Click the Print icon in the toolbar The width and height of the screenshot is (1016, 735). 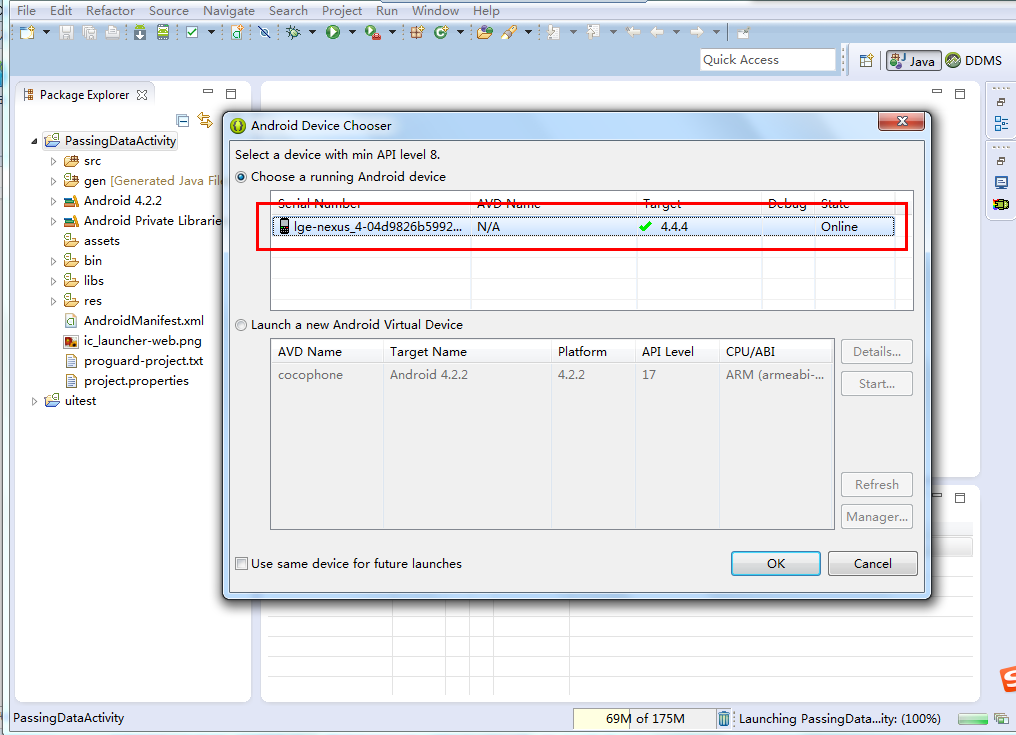tap(113, 32)
